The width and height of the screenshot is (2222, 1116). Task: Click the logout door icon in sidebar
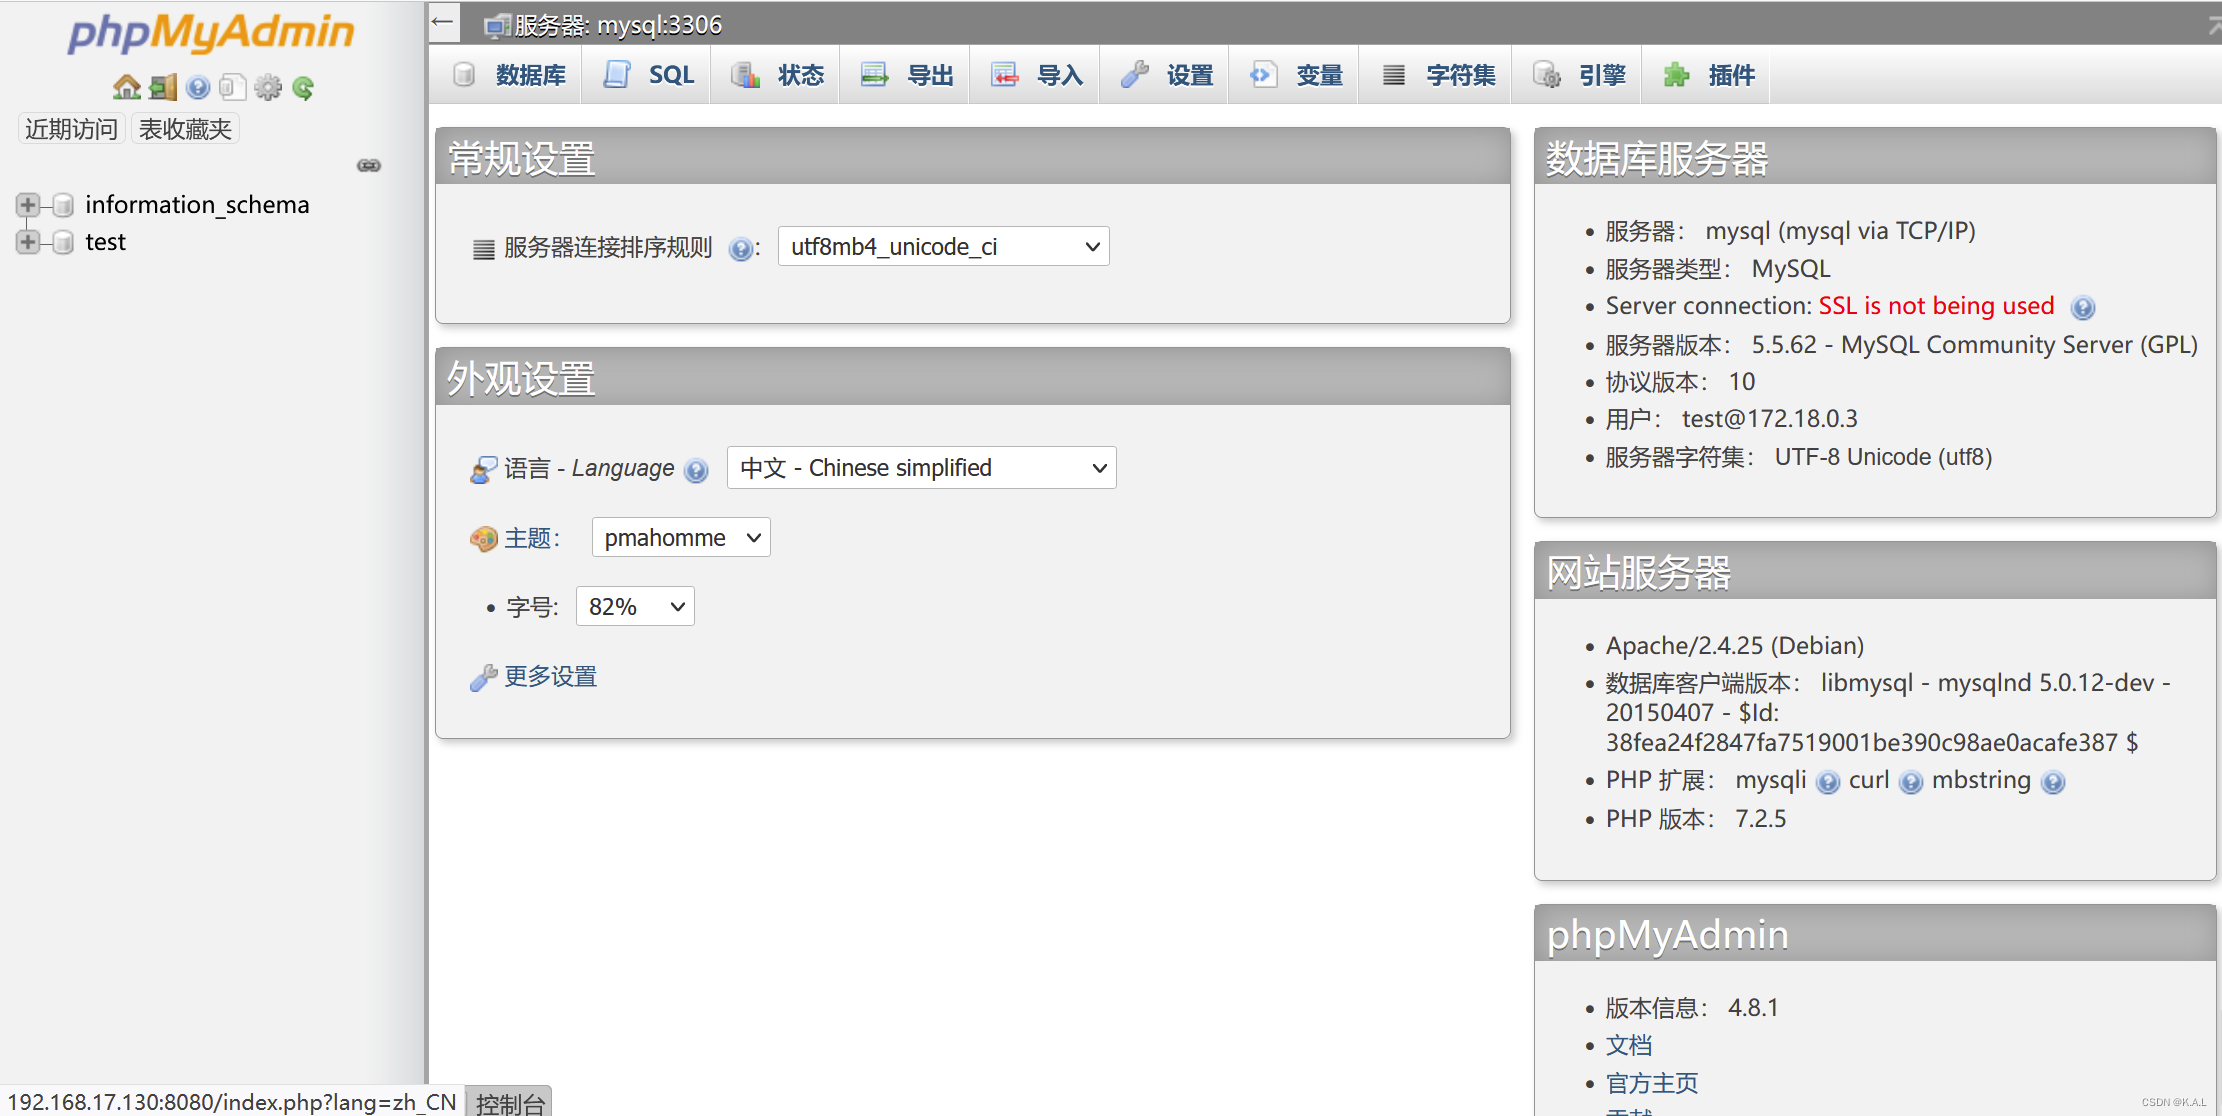[162, 87]
